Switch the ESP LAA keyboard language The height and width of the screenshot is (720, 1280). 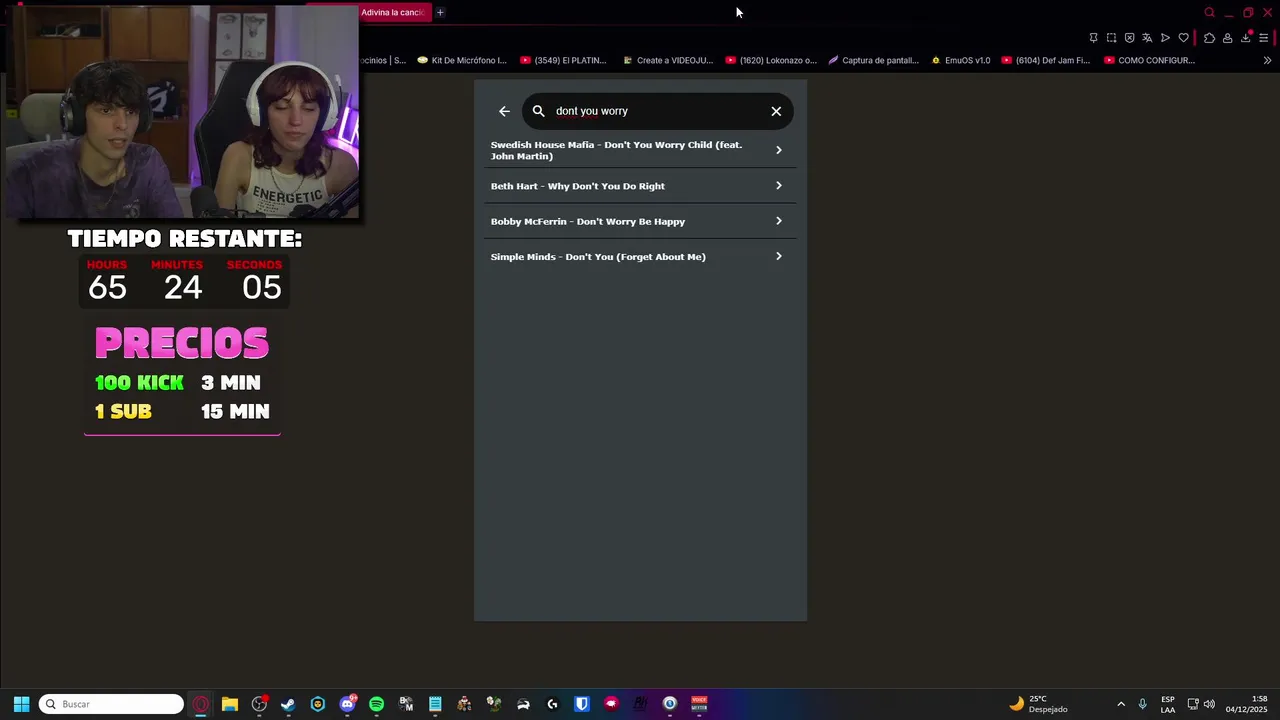[x=1168, y=704]
